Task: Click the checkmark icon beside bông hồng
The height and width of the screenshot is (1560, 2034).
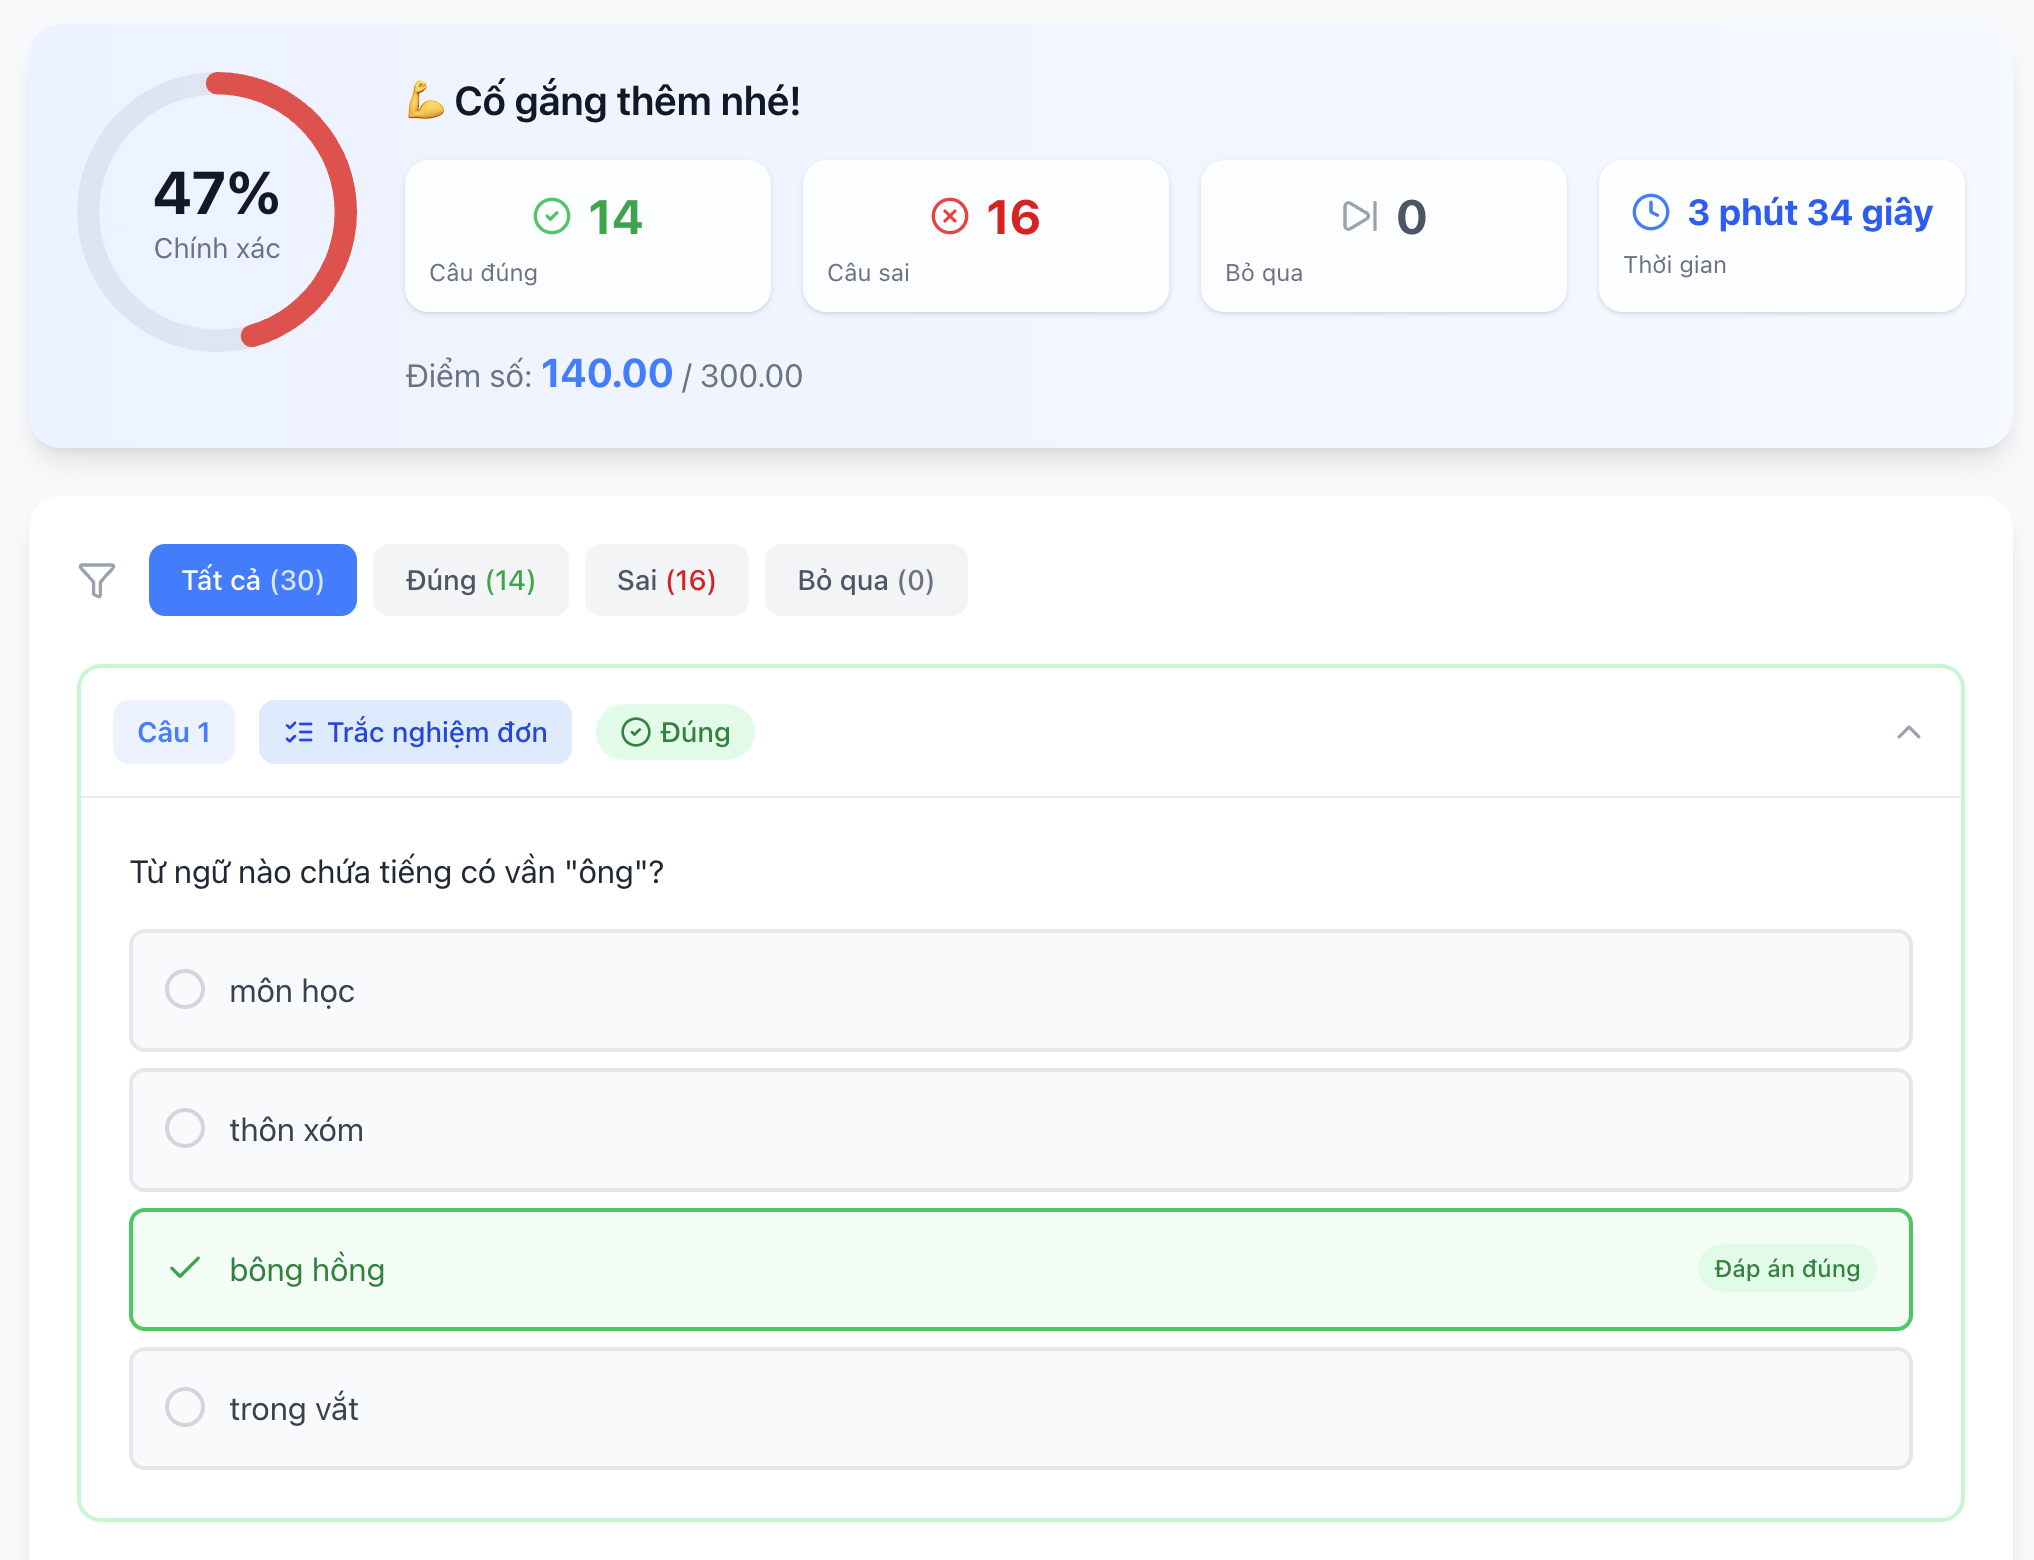Action: click(x=185, y=1269)
